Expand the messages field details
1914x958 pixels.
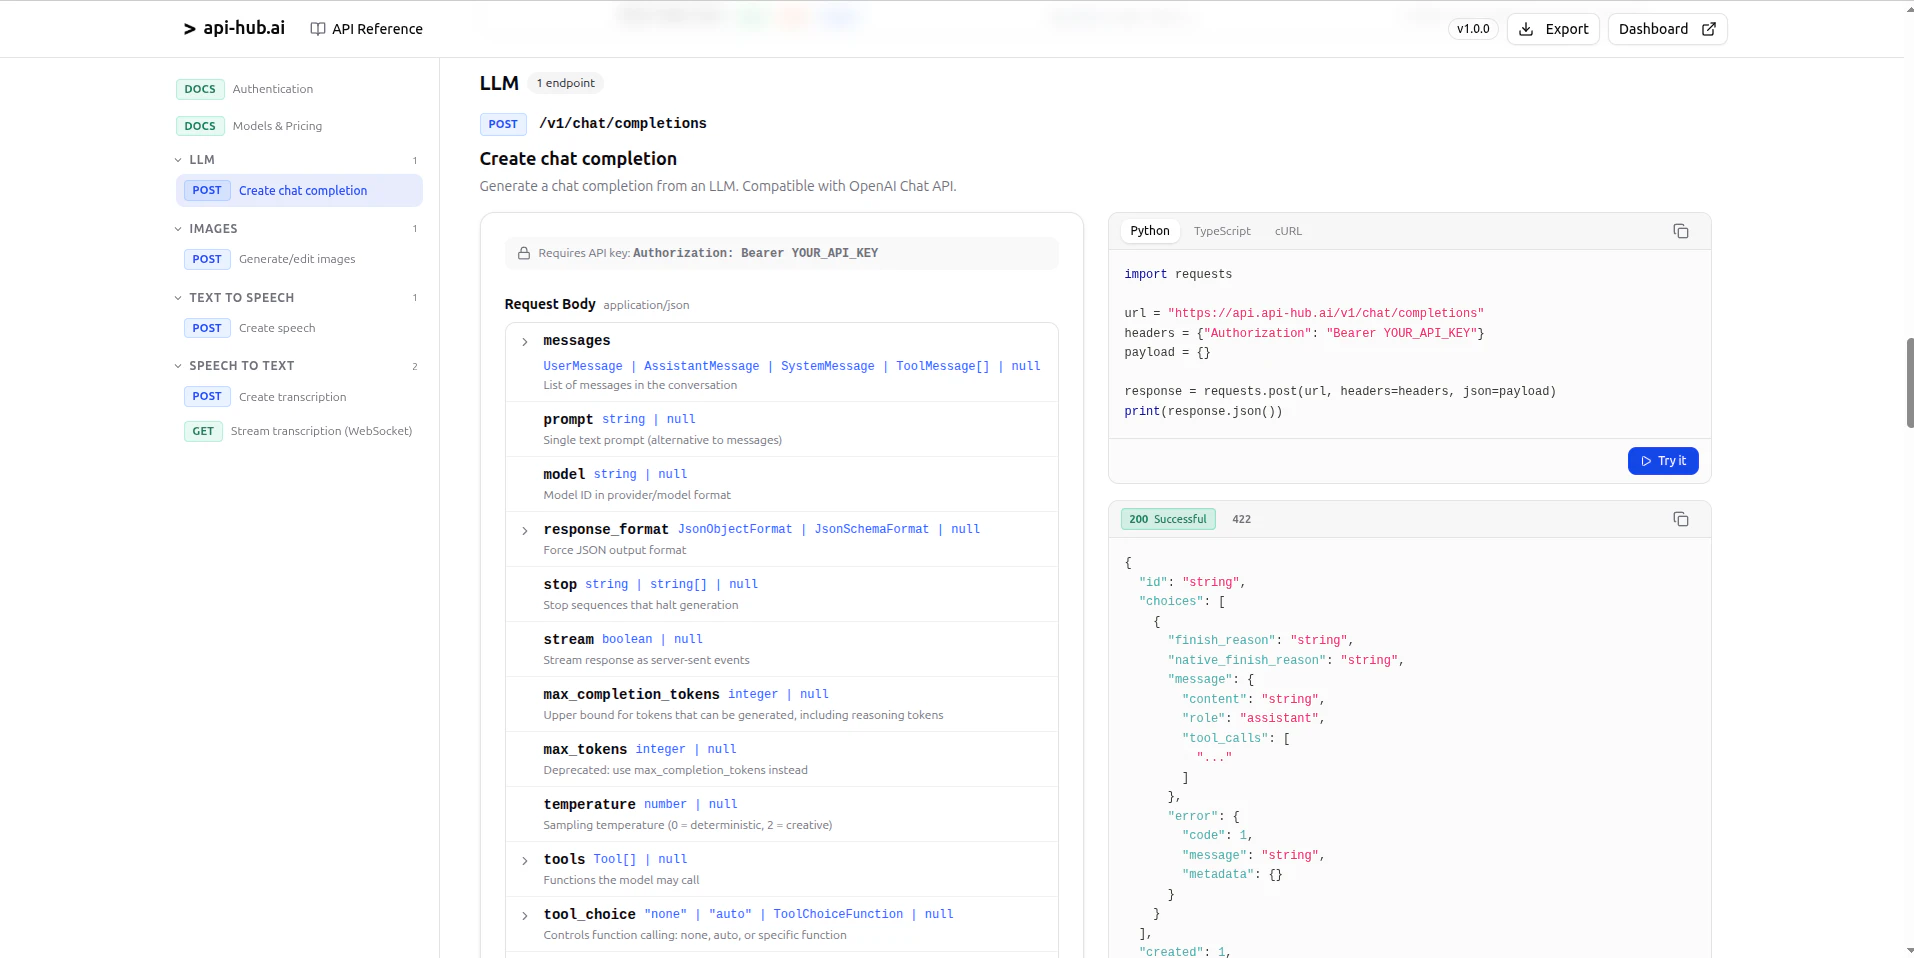coord(525,341)
